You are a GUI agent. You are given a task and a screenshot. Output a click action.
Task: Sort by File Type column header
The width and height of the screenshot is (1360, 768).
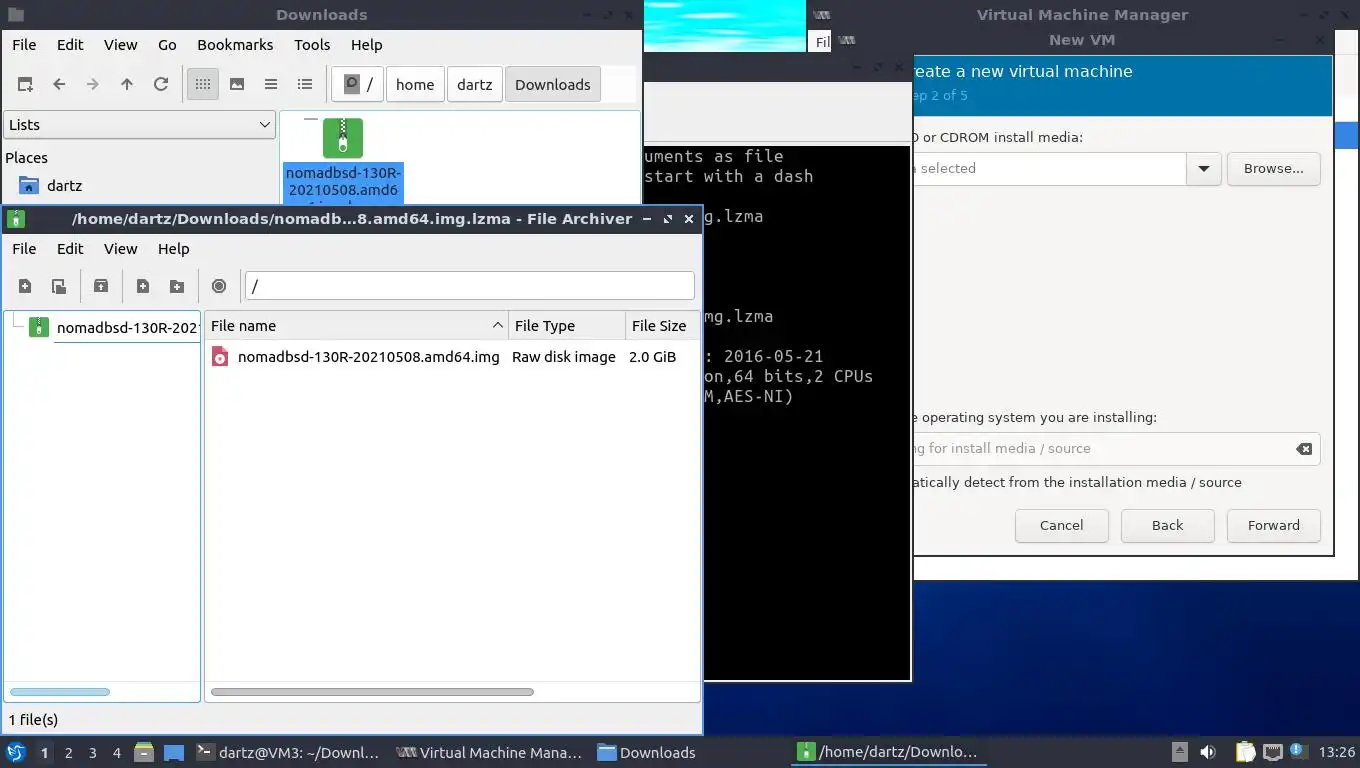click(x=565, y=326)
